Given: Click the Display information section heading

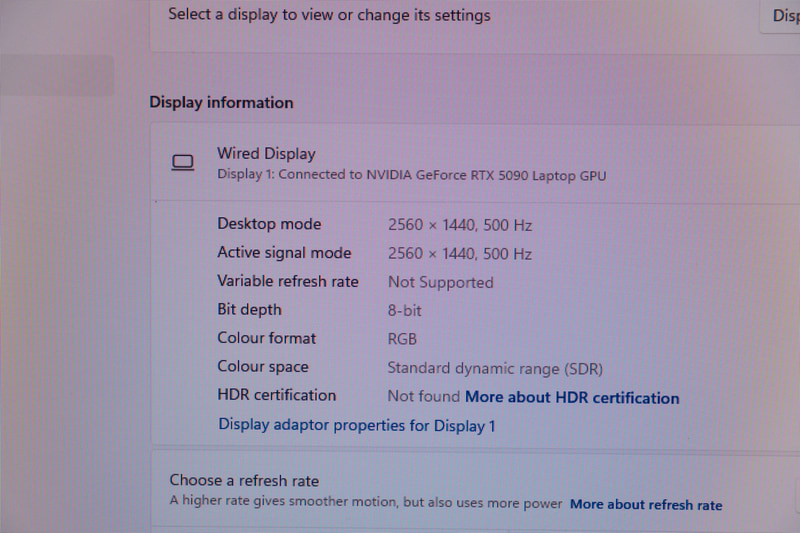Looking at the screenshot, I should click(221, 103).
